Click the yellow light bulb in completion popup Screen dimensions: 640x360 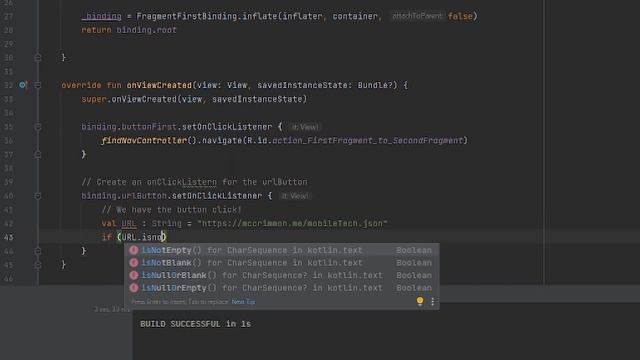point(420,301)
